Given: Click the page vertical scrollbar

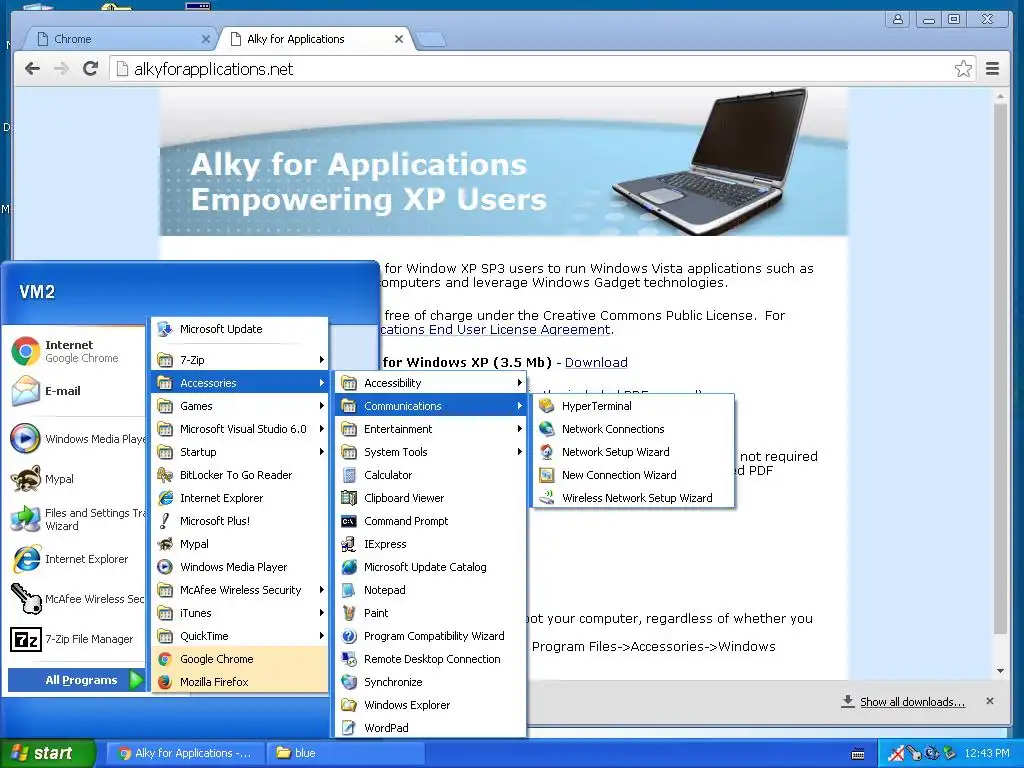Looking at the screenshot, I should [1000, 369].
